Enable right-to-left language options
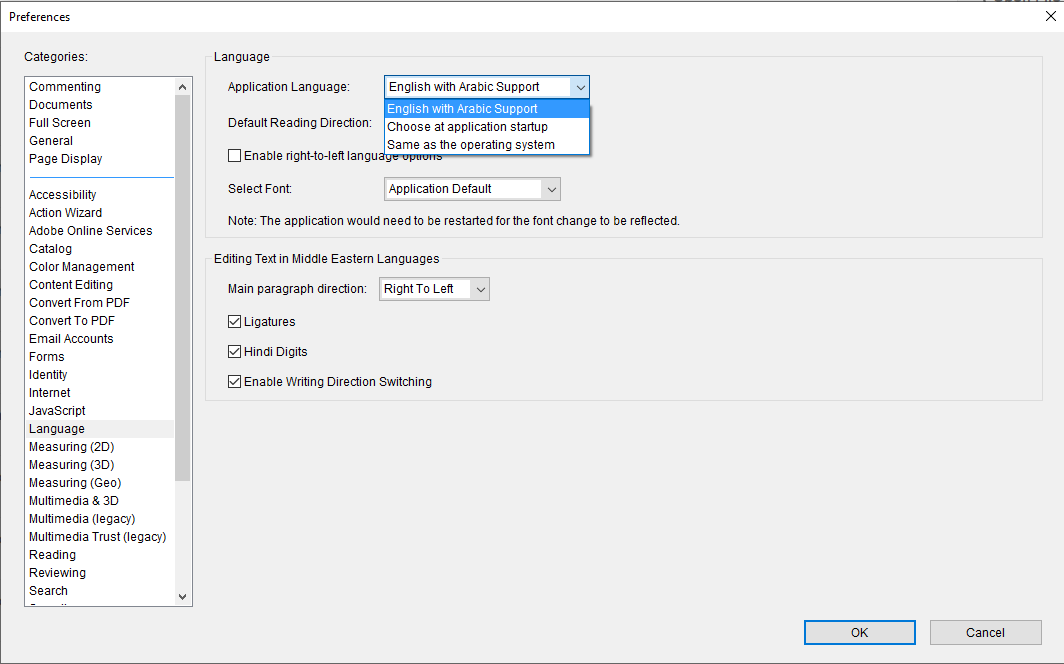This screenshot has height=664, width=1064. (234, 155)
